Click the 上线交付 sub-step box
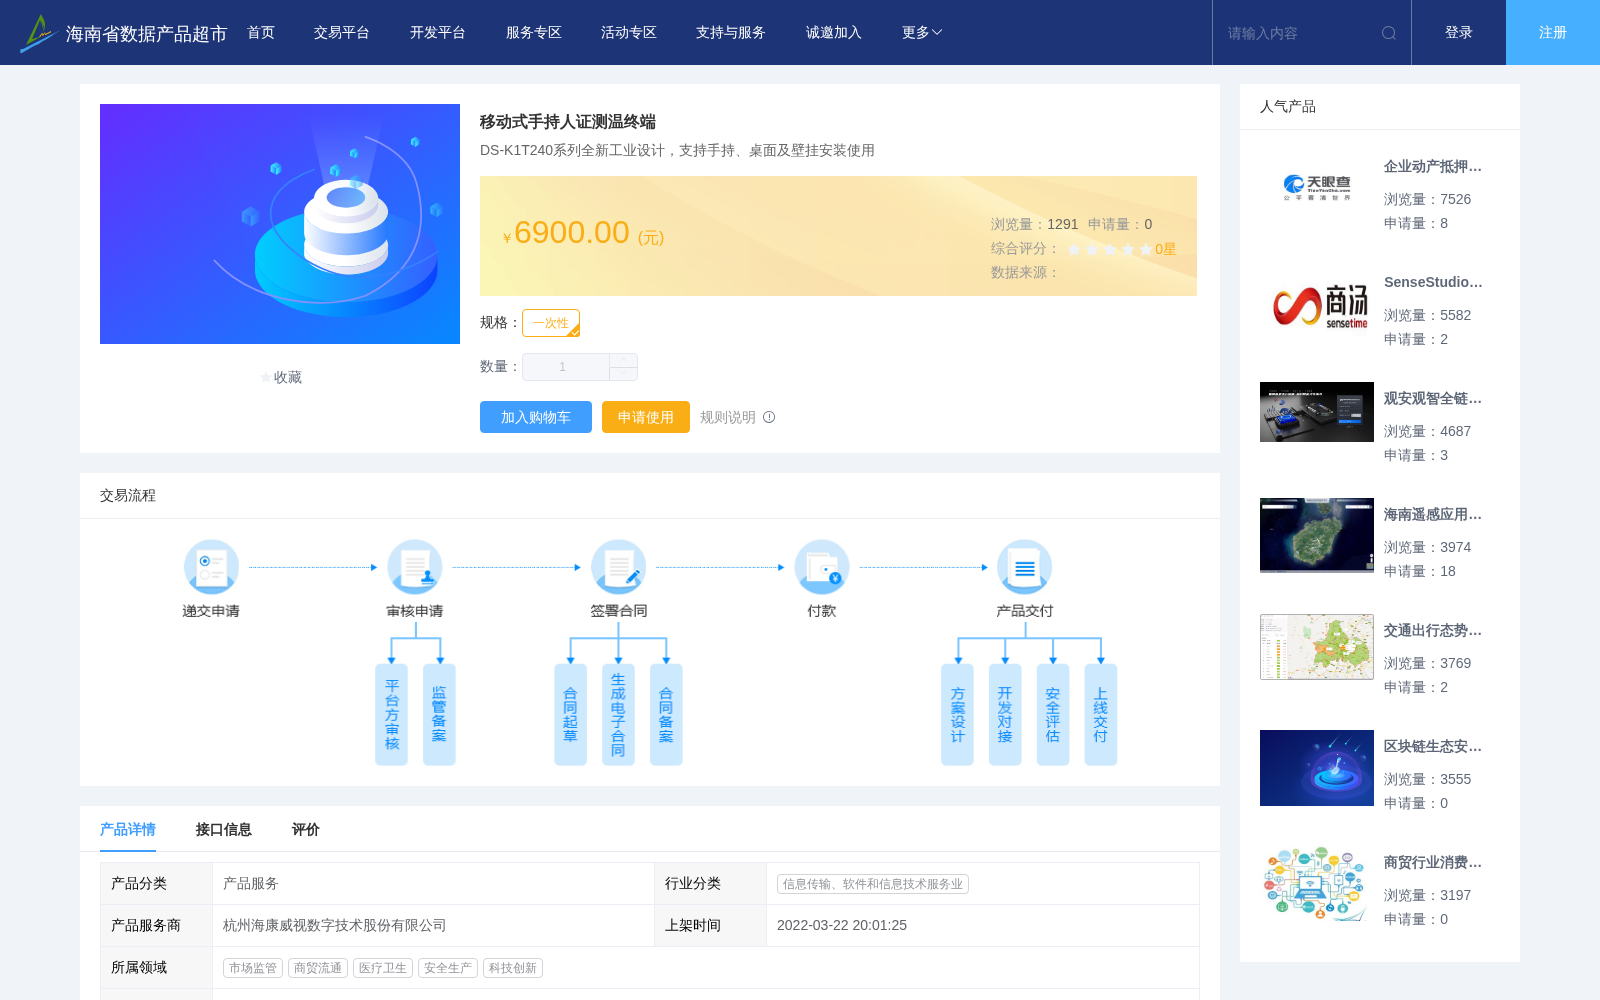The width and height of the screenshot is (1600, 1000). [1101, 715]
